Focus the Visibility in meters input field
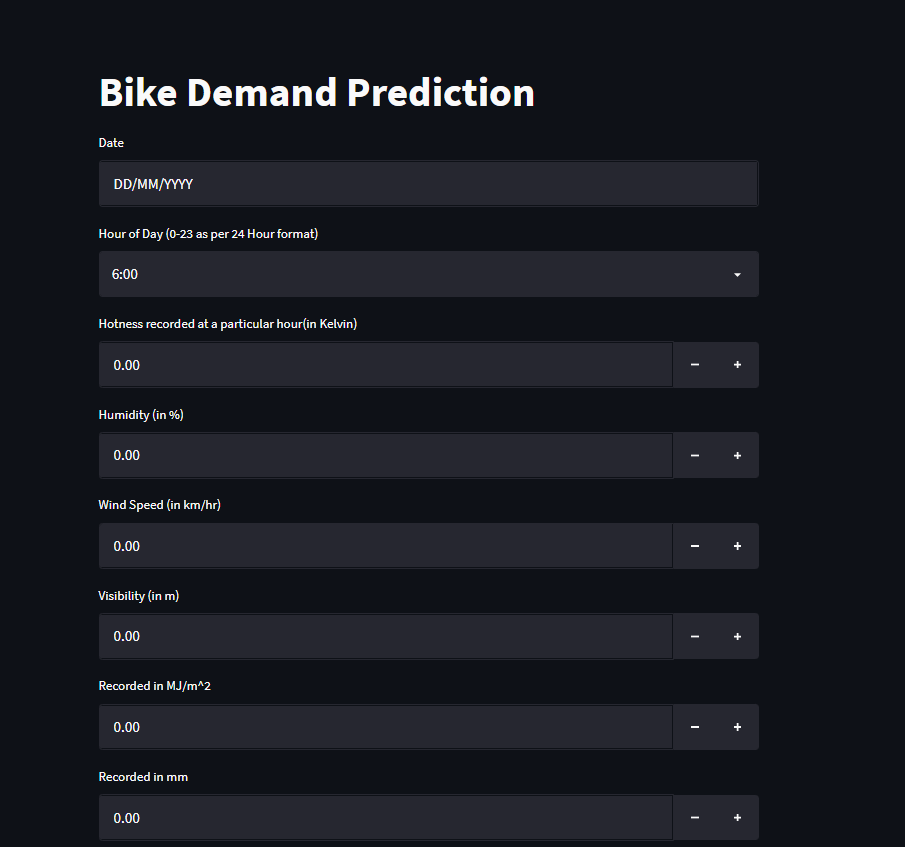 tap(385, 636)
